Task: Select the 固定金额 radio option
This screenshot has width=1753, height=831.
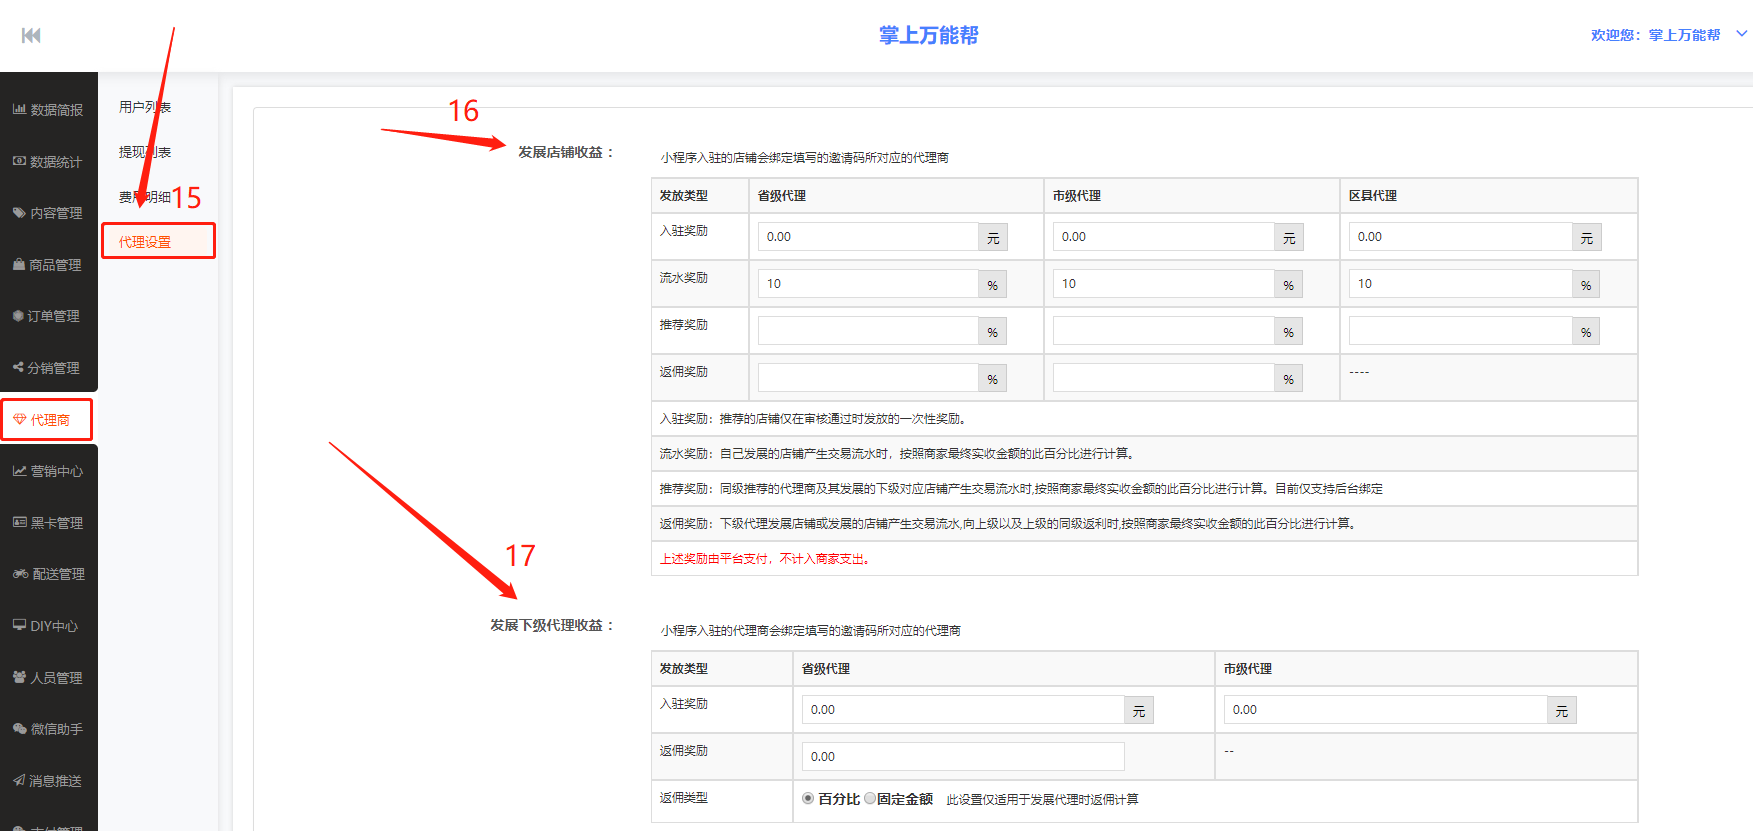Action: pyautogui.click(x=870, y=798)
